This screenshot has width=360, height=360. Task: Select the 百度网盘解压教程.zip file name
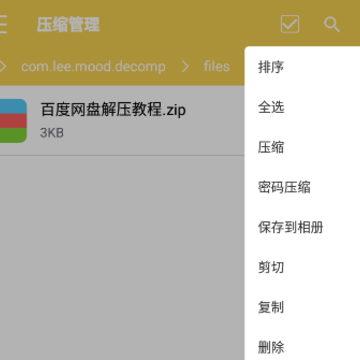[113, 109]
